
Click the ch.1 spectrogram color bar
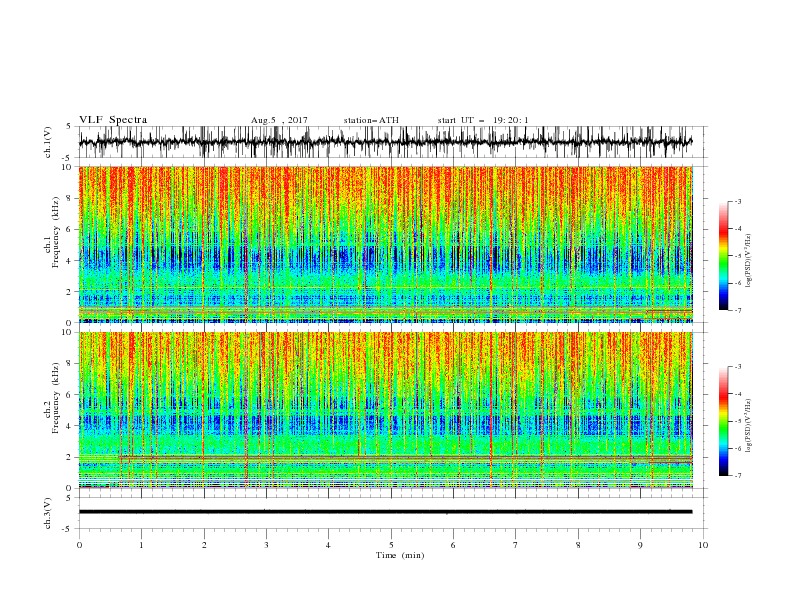[x=723, y=256]
